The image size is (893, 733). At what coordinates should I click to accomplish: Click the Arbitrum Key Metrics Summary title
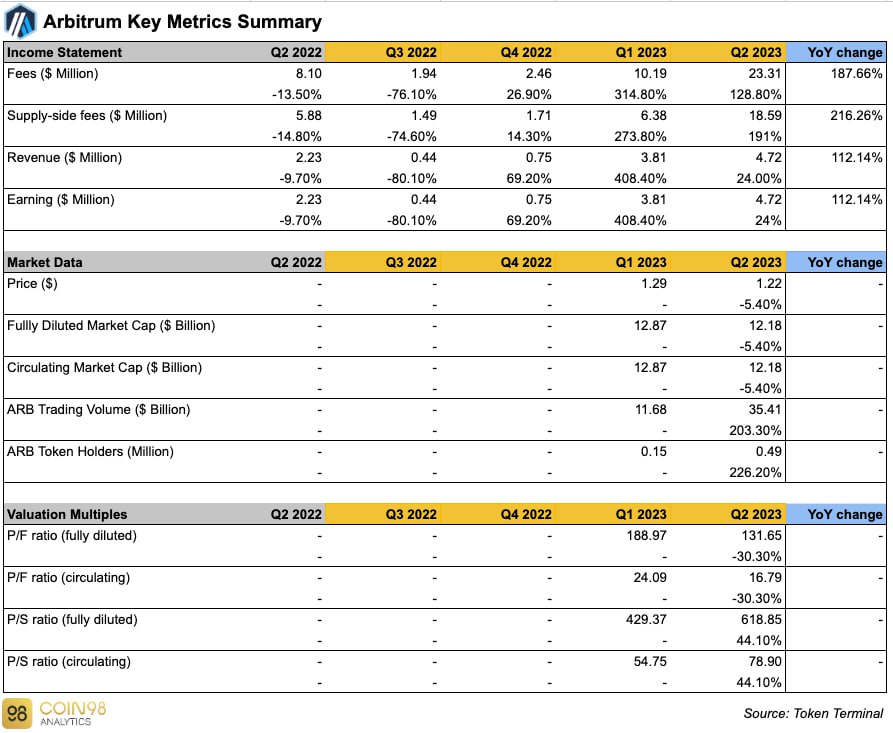(x=182, y=22)
